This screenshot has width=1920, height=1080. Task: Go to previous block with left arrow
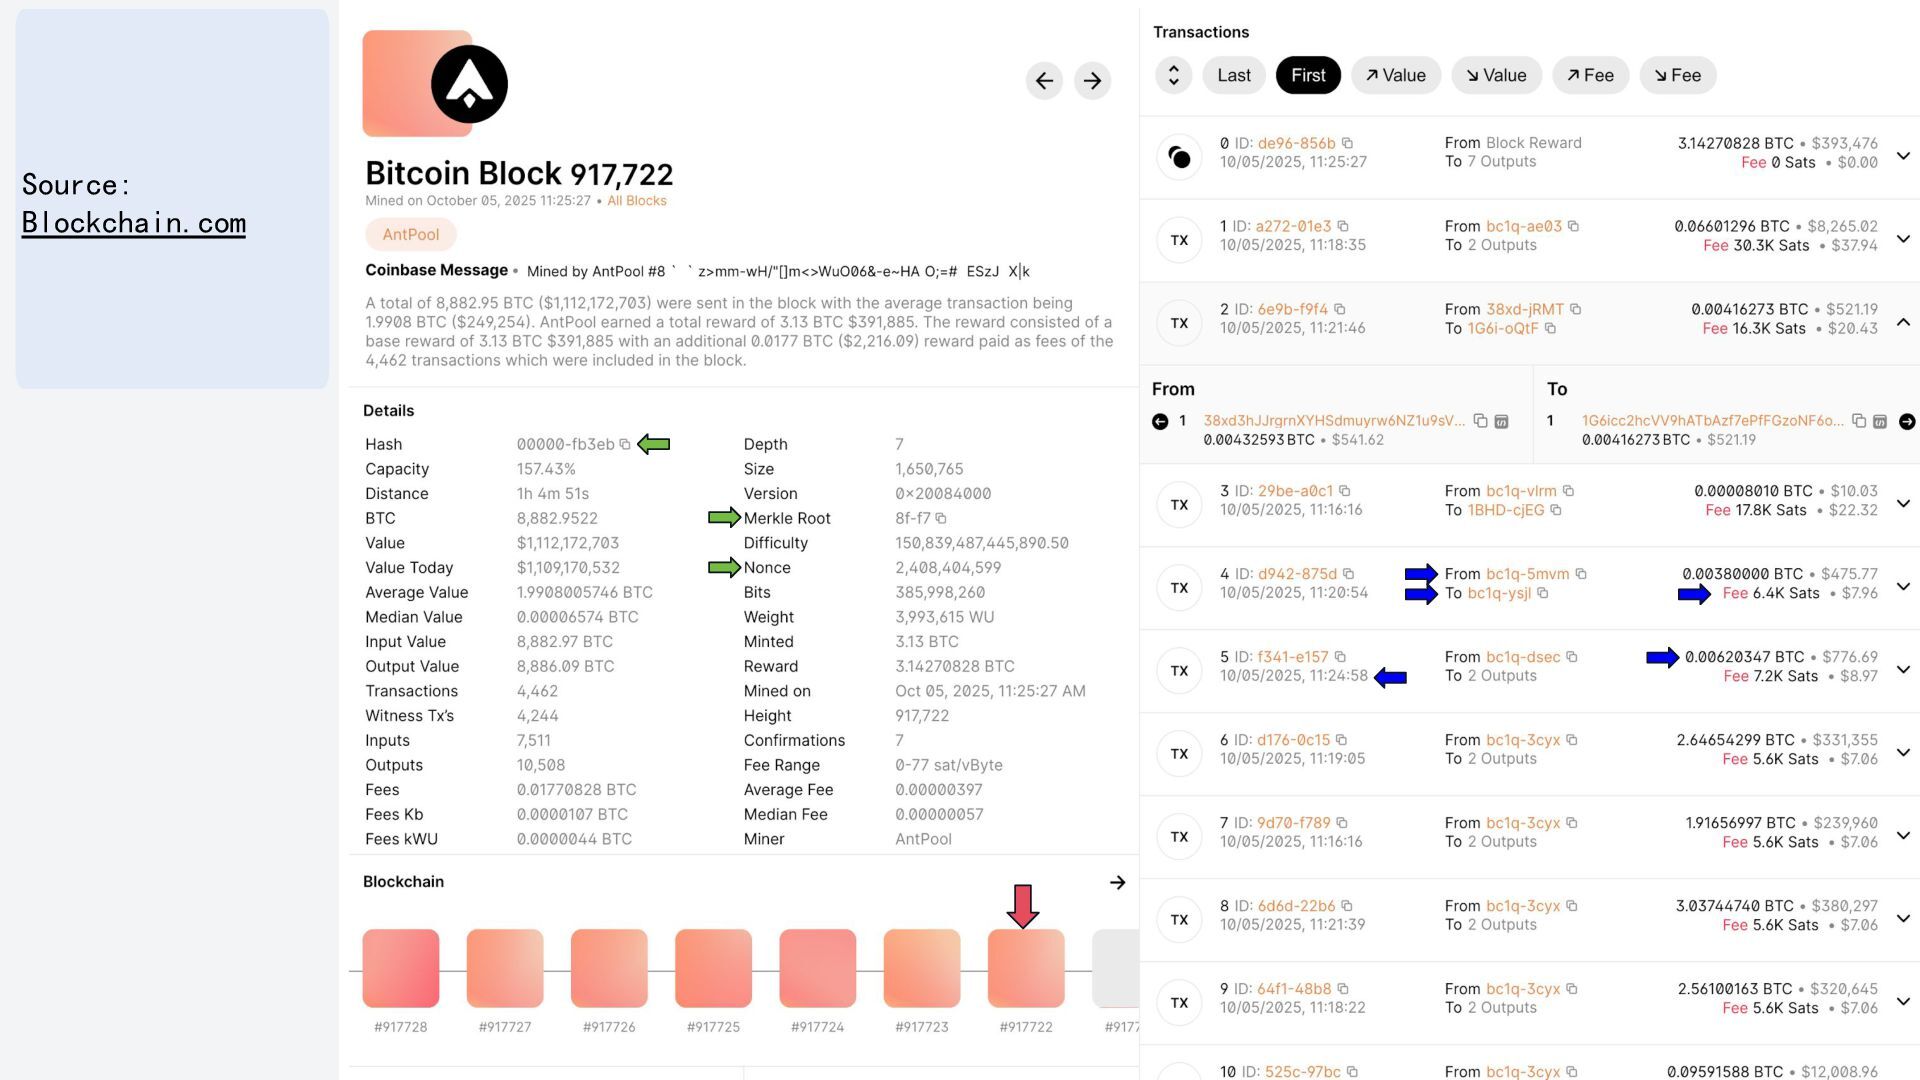point(1044,81)
